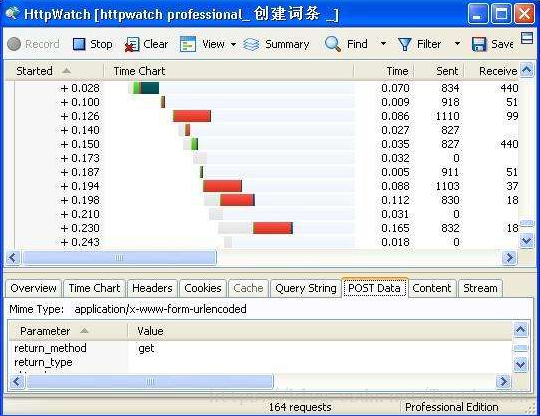
Task: Expand the Filter dropdown arrow
Action: (457, 44)
